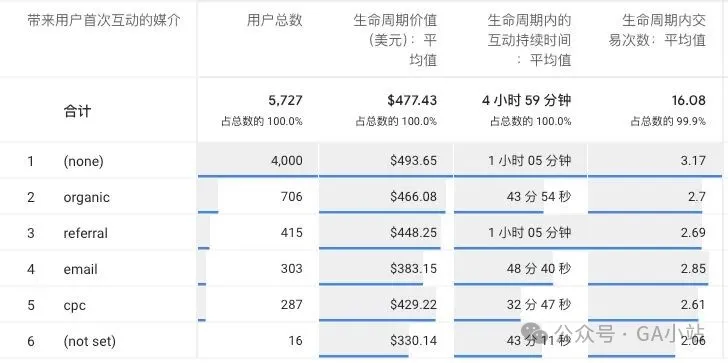728x363 pixels.
Task: Select the organic medium row
Action: pyautogui.click(x=86, y=197)
